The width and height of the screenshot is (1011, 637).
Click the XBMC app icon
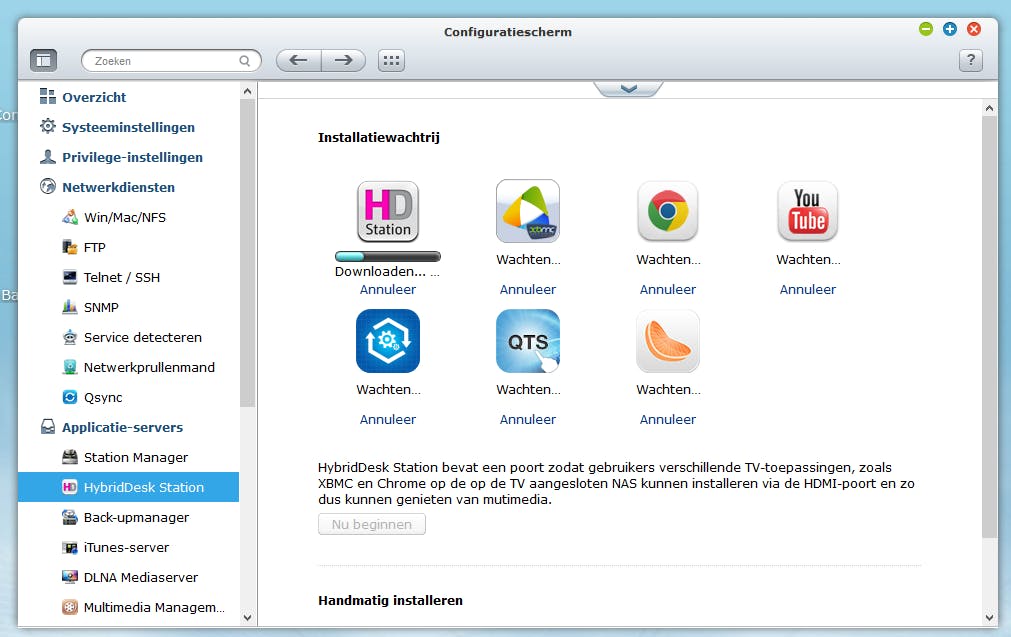click(x=527, y=211)
